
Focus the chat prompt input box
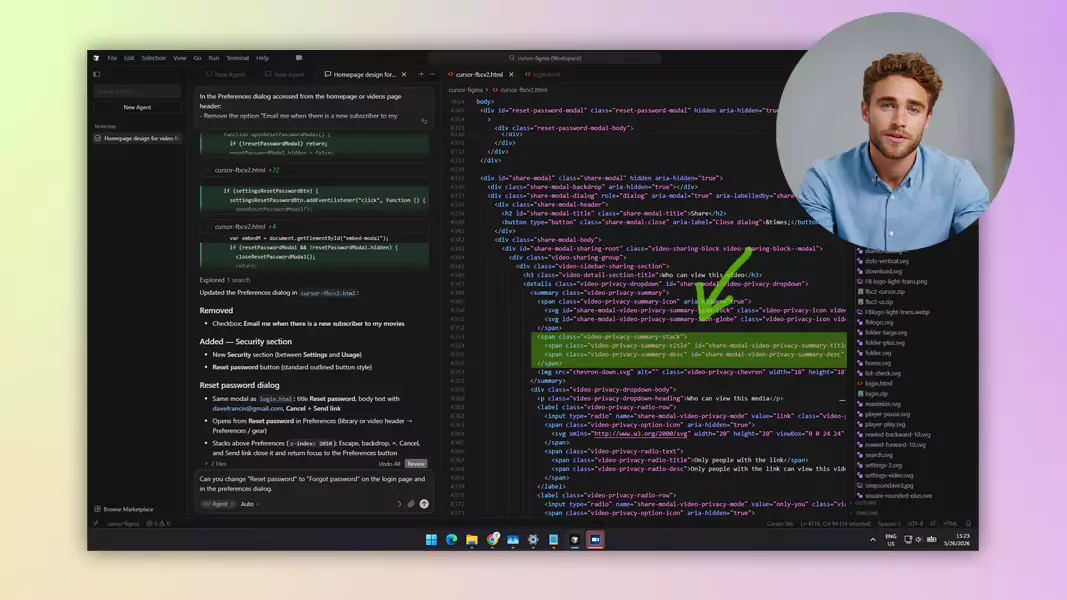coord(313,484)
